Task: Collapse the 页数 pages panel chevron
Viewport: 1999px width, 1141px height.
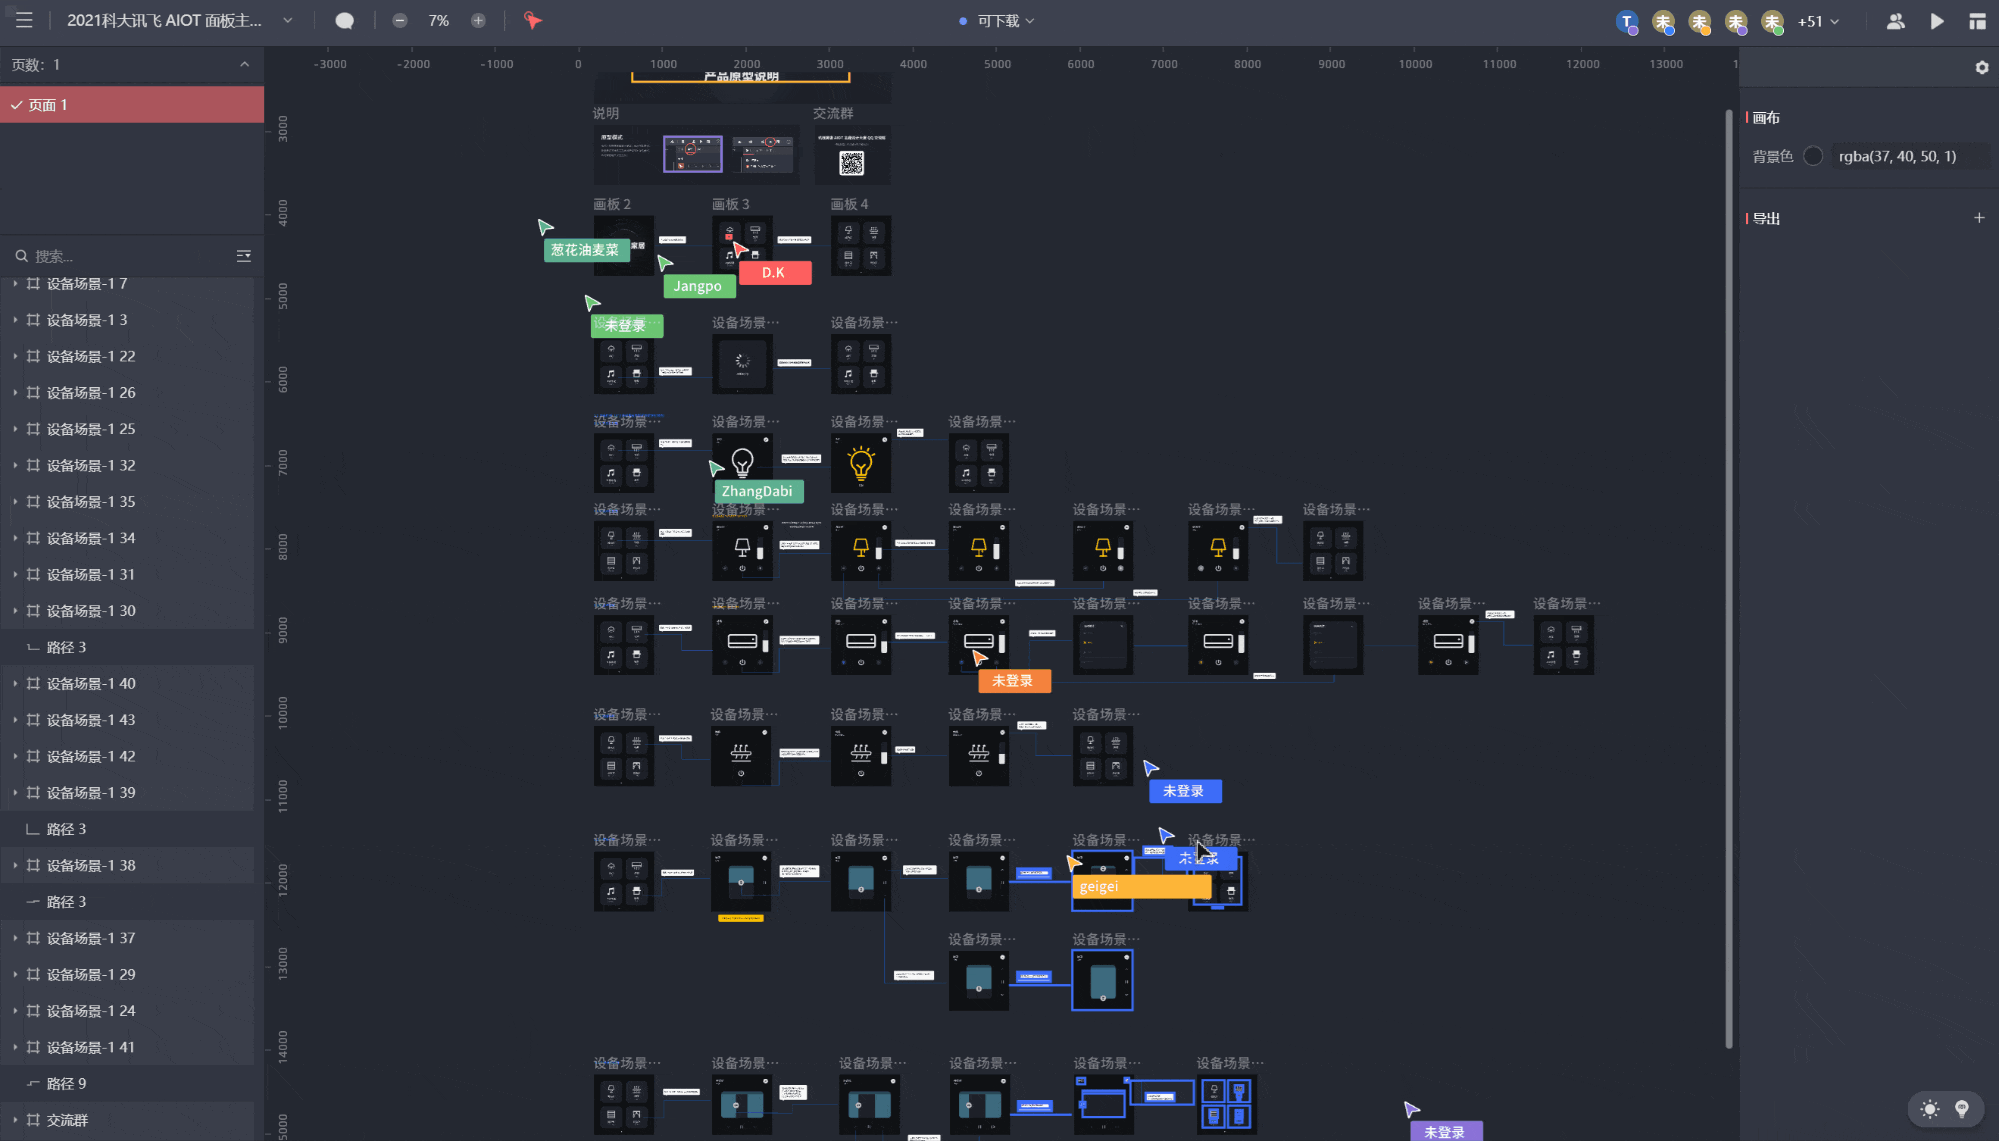Action: pyautogui.click(x=244, y=65)
